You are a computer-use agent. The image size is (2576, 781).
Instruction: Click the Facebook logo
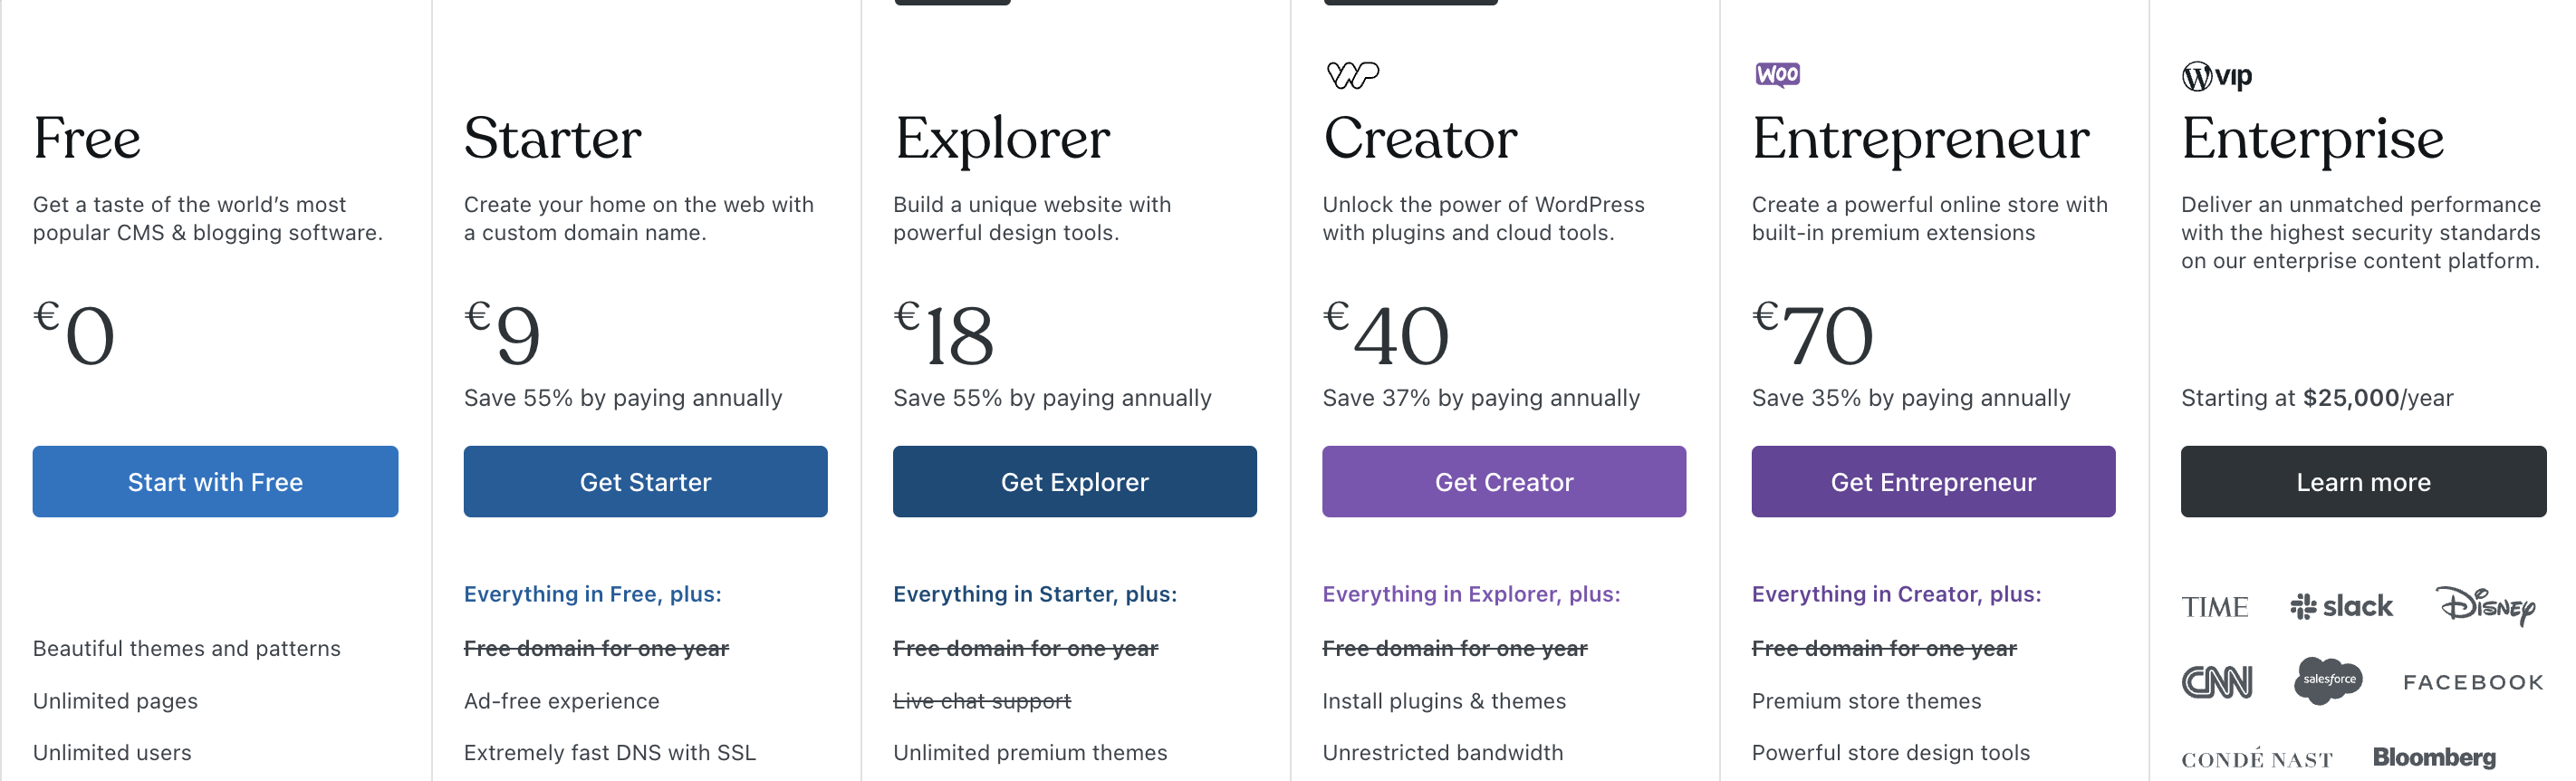pyautogui.click(x=2473, y=682)
